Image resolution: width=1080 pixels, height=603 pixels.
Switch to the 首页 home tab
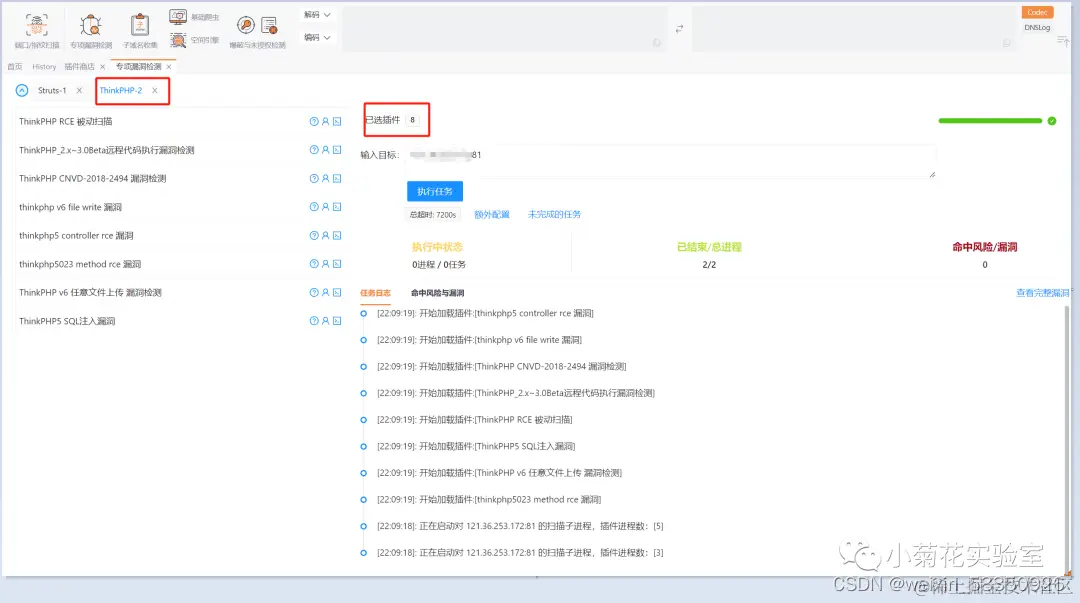[x=14, y=67]
